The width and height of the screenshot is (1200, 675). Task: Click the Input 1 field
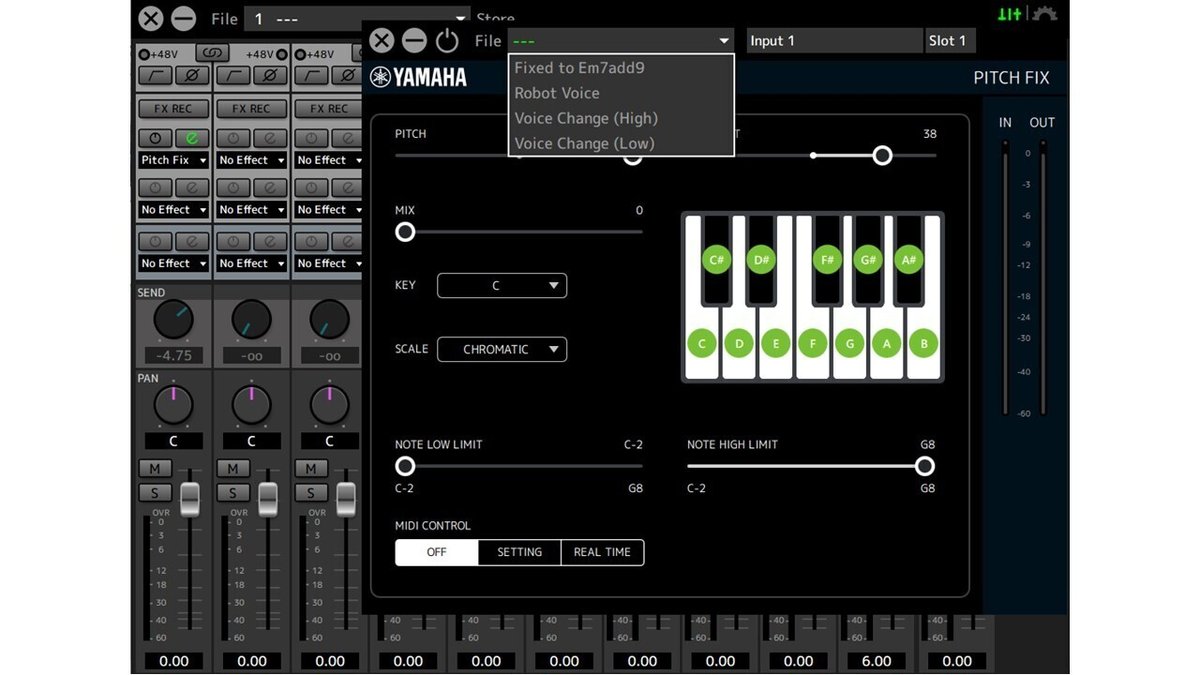click(x=834, y=41)
